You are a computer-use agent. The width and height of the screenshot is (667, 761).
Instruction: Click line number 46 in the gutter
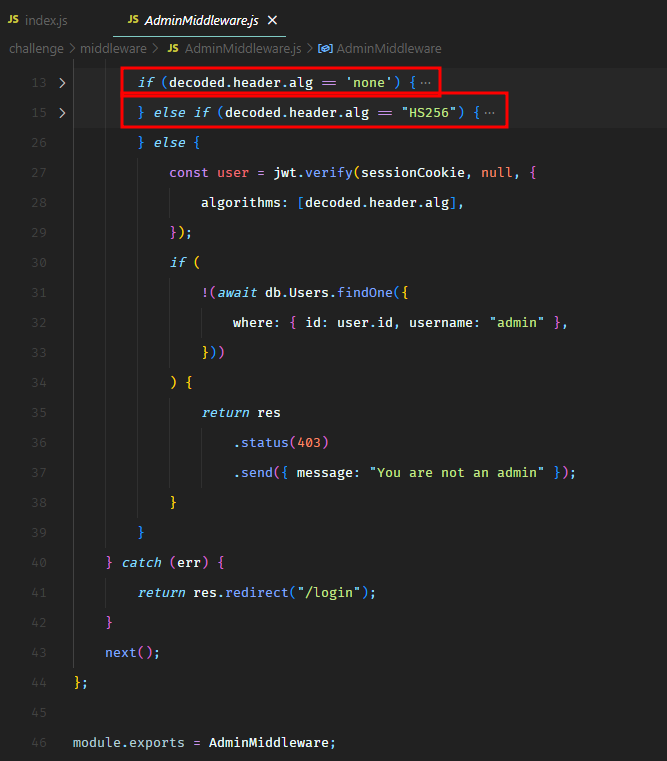[40, 743]
